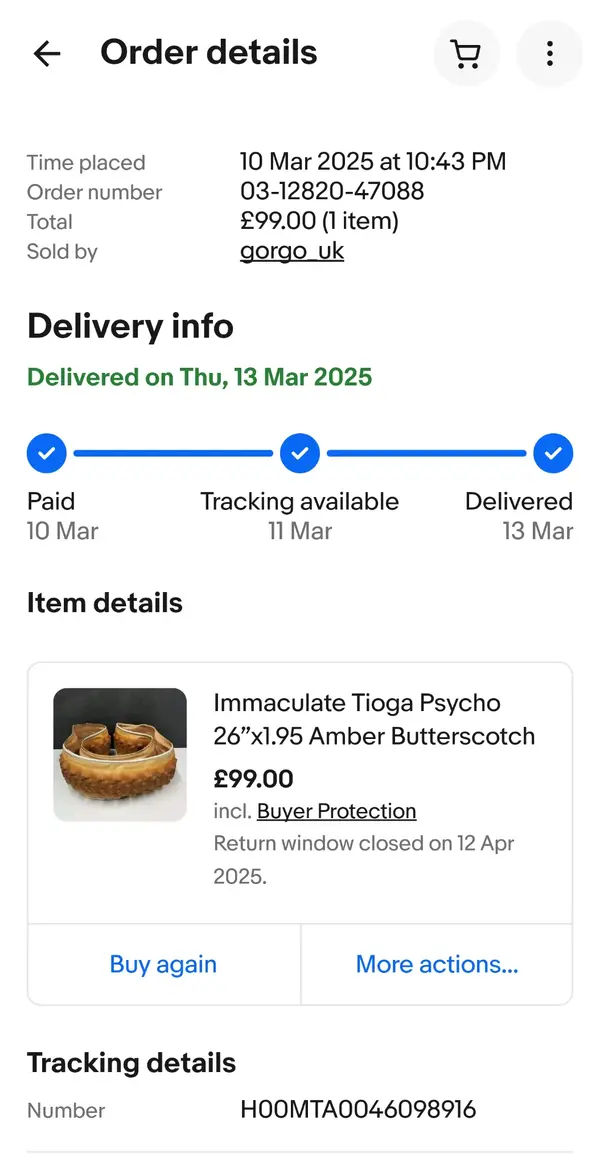
Task: Open seller gorgo_uk profile link
Action: coord(292,251)
